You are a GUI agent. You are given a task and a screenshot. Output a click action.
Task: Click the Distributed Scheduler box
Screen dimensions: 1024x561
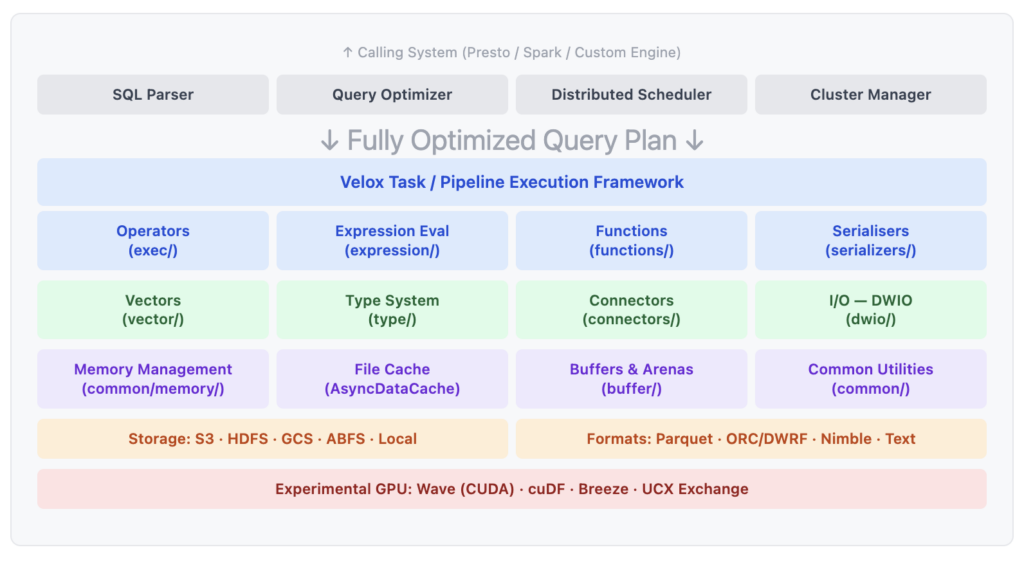(x=631, y=95)
